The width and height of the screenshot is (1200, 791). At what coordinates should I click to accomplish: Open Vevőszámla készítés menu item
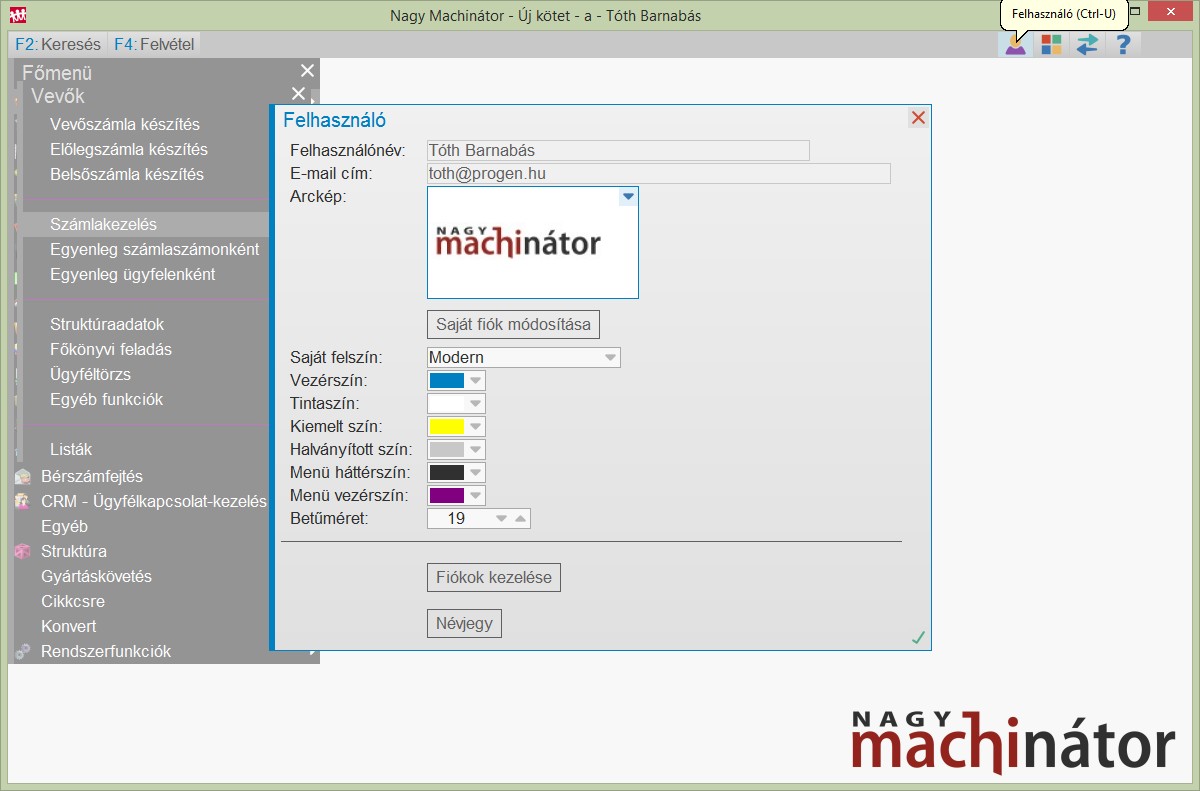(125, 125)
